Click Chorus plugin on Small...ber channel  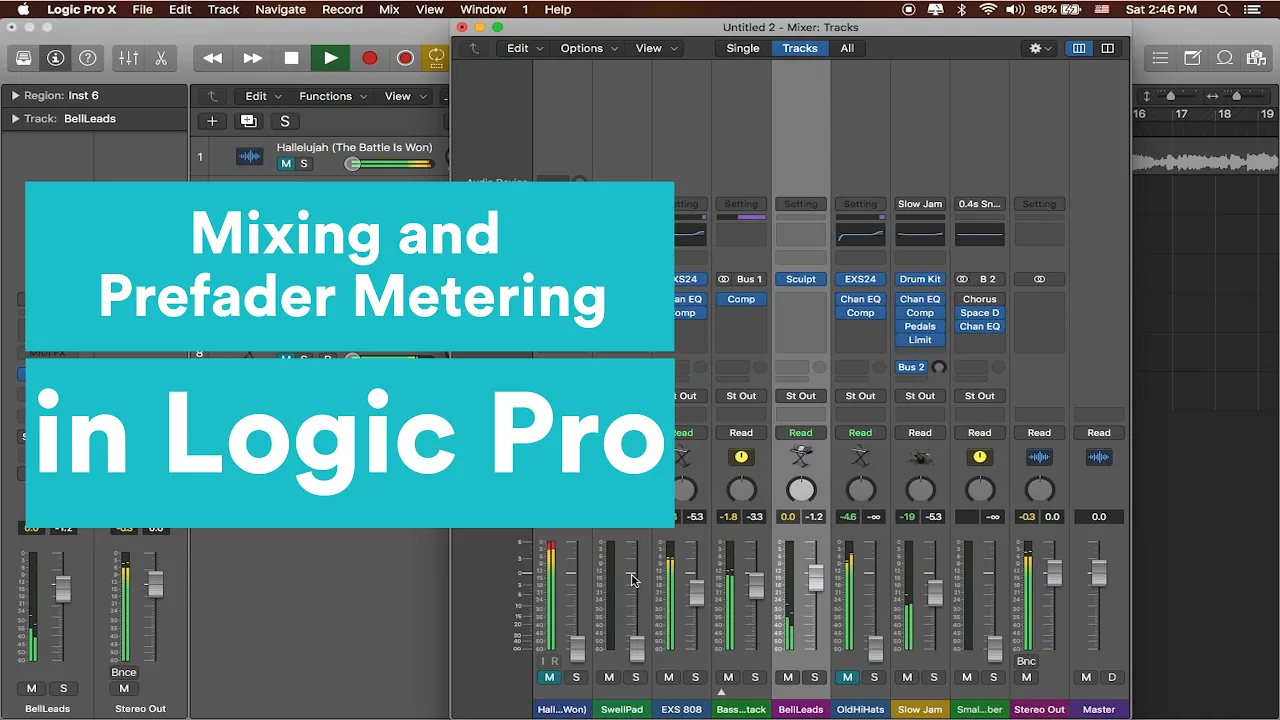[x=980, y=299]
